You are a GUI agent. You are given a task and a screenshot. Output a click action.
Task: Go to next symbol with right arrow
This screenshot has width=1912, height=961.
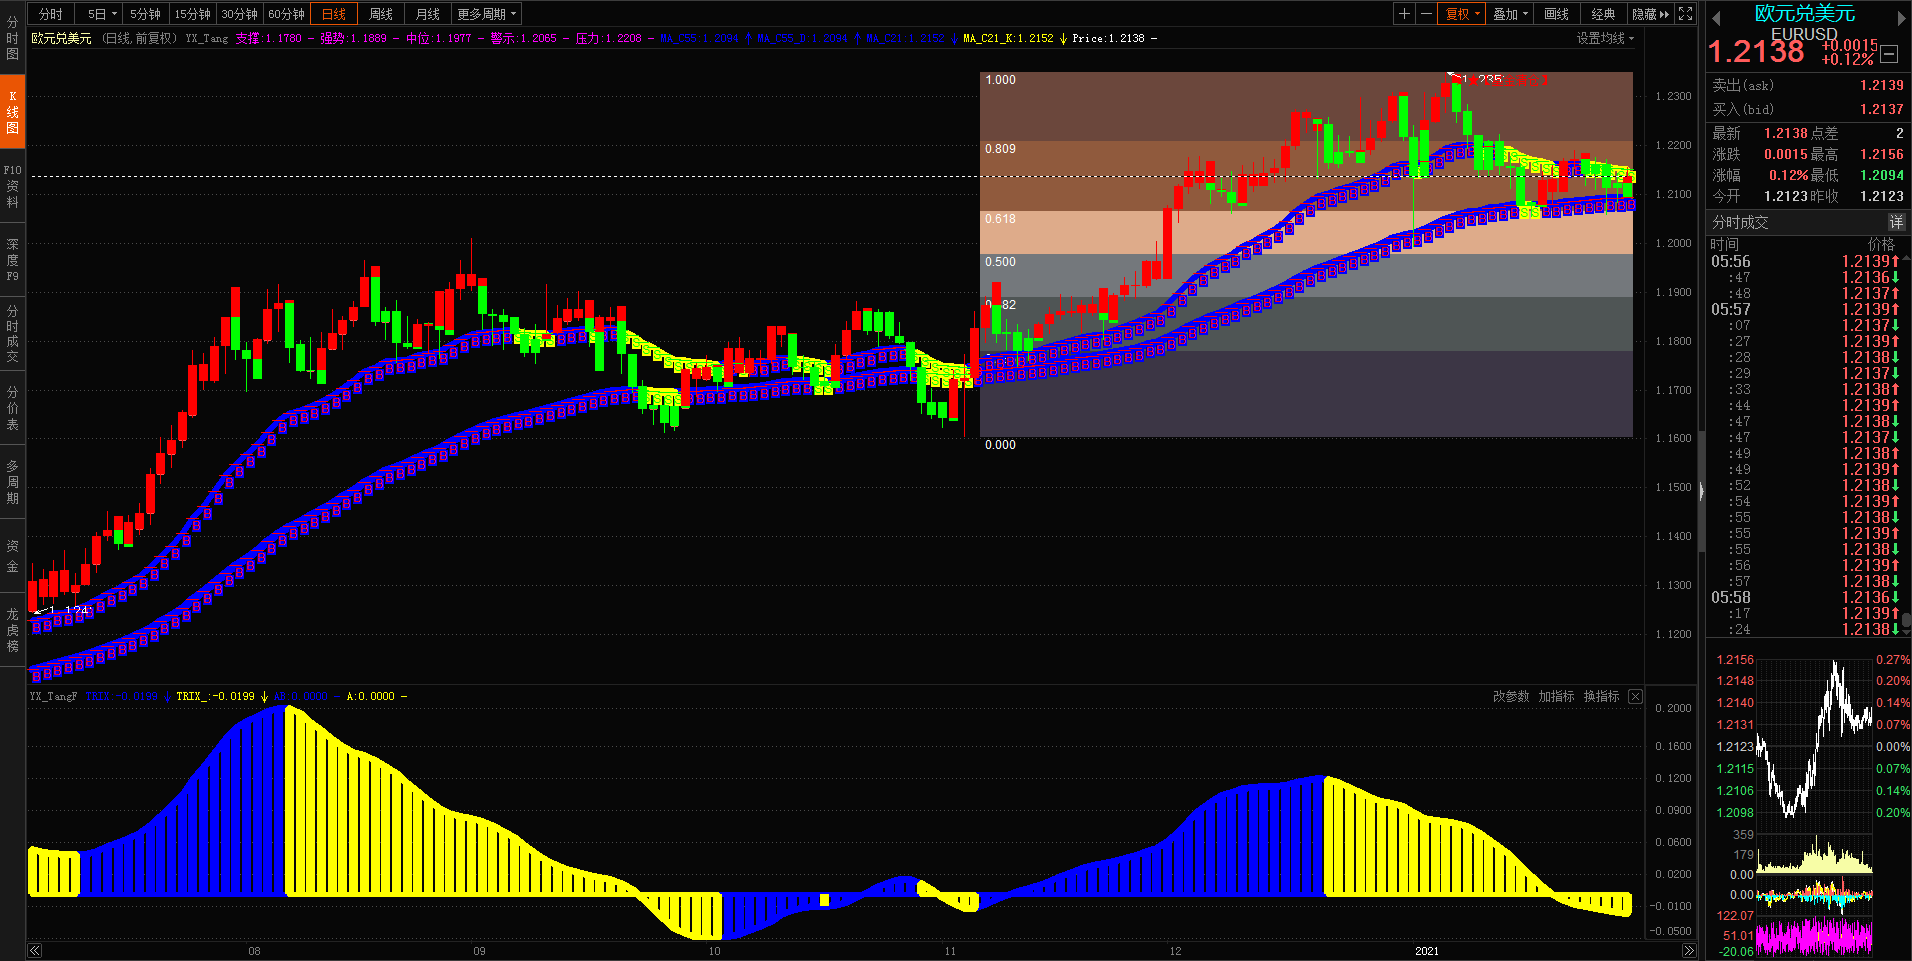pos(1901,18)
